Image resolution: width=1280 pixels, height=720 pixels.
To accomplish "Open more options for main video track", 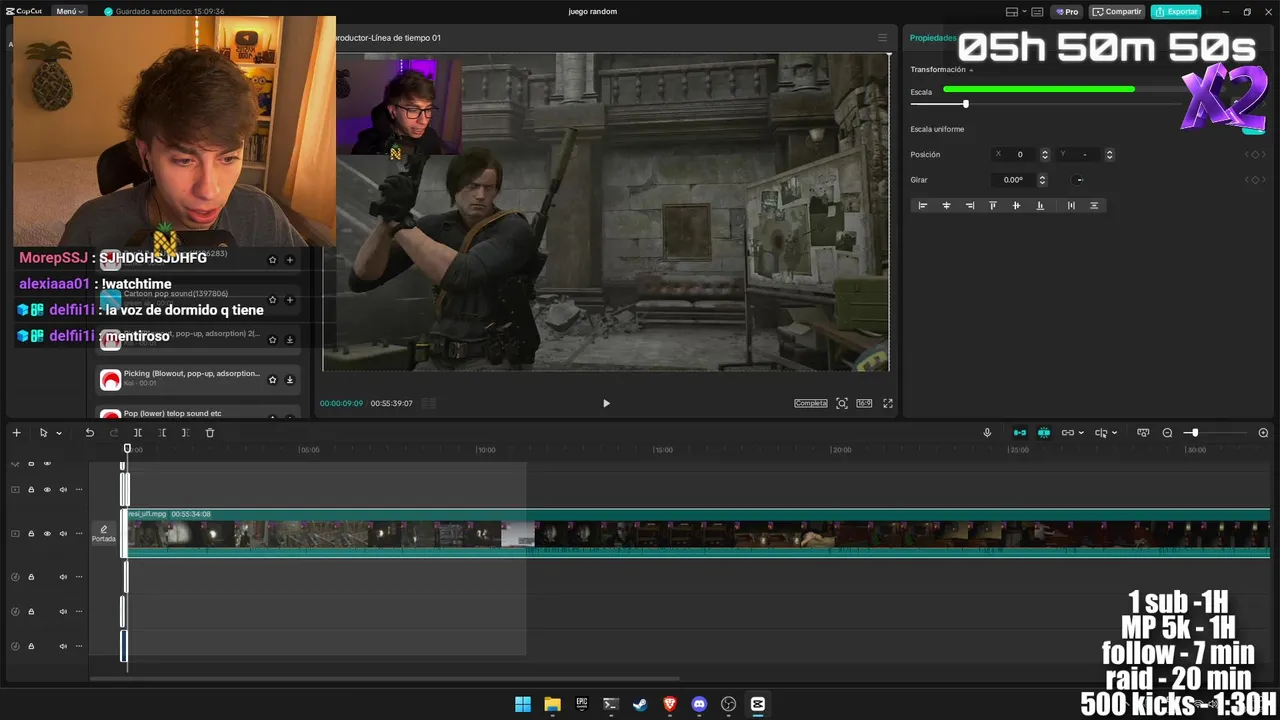I will pos(79,534).
